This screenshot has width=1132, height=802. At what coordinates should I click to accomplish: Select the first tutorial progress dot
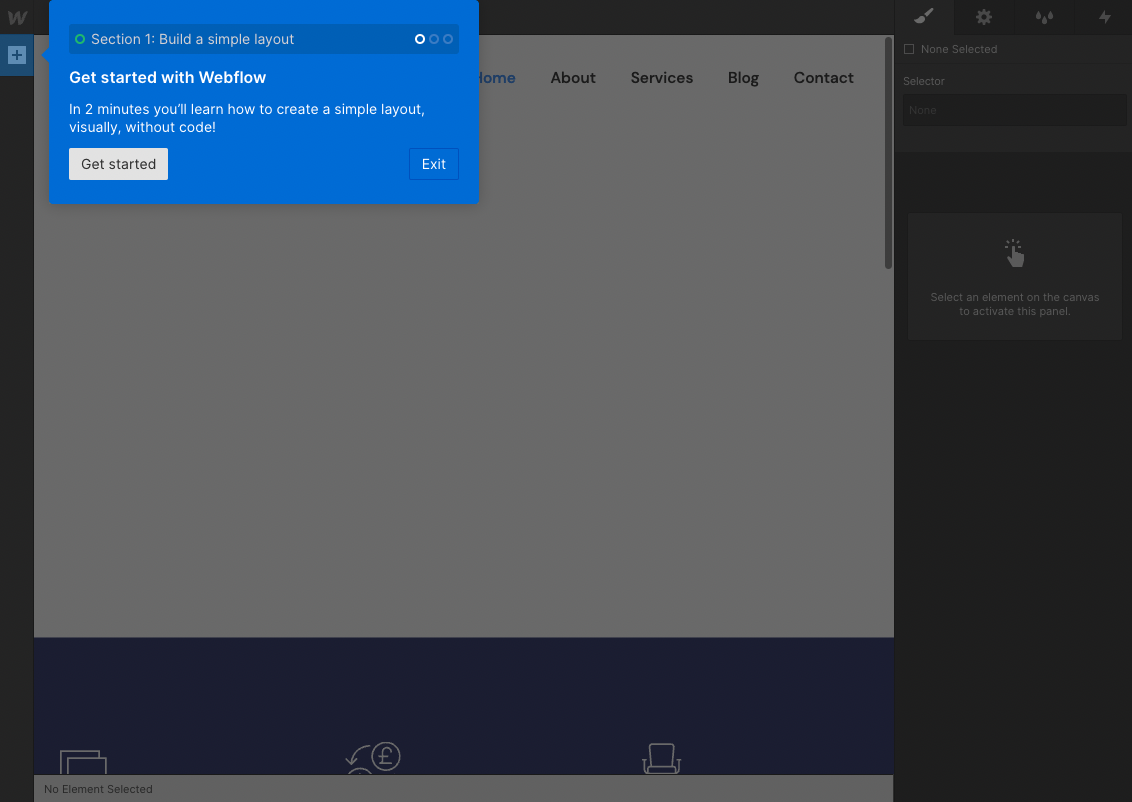(x=419, y=39)
